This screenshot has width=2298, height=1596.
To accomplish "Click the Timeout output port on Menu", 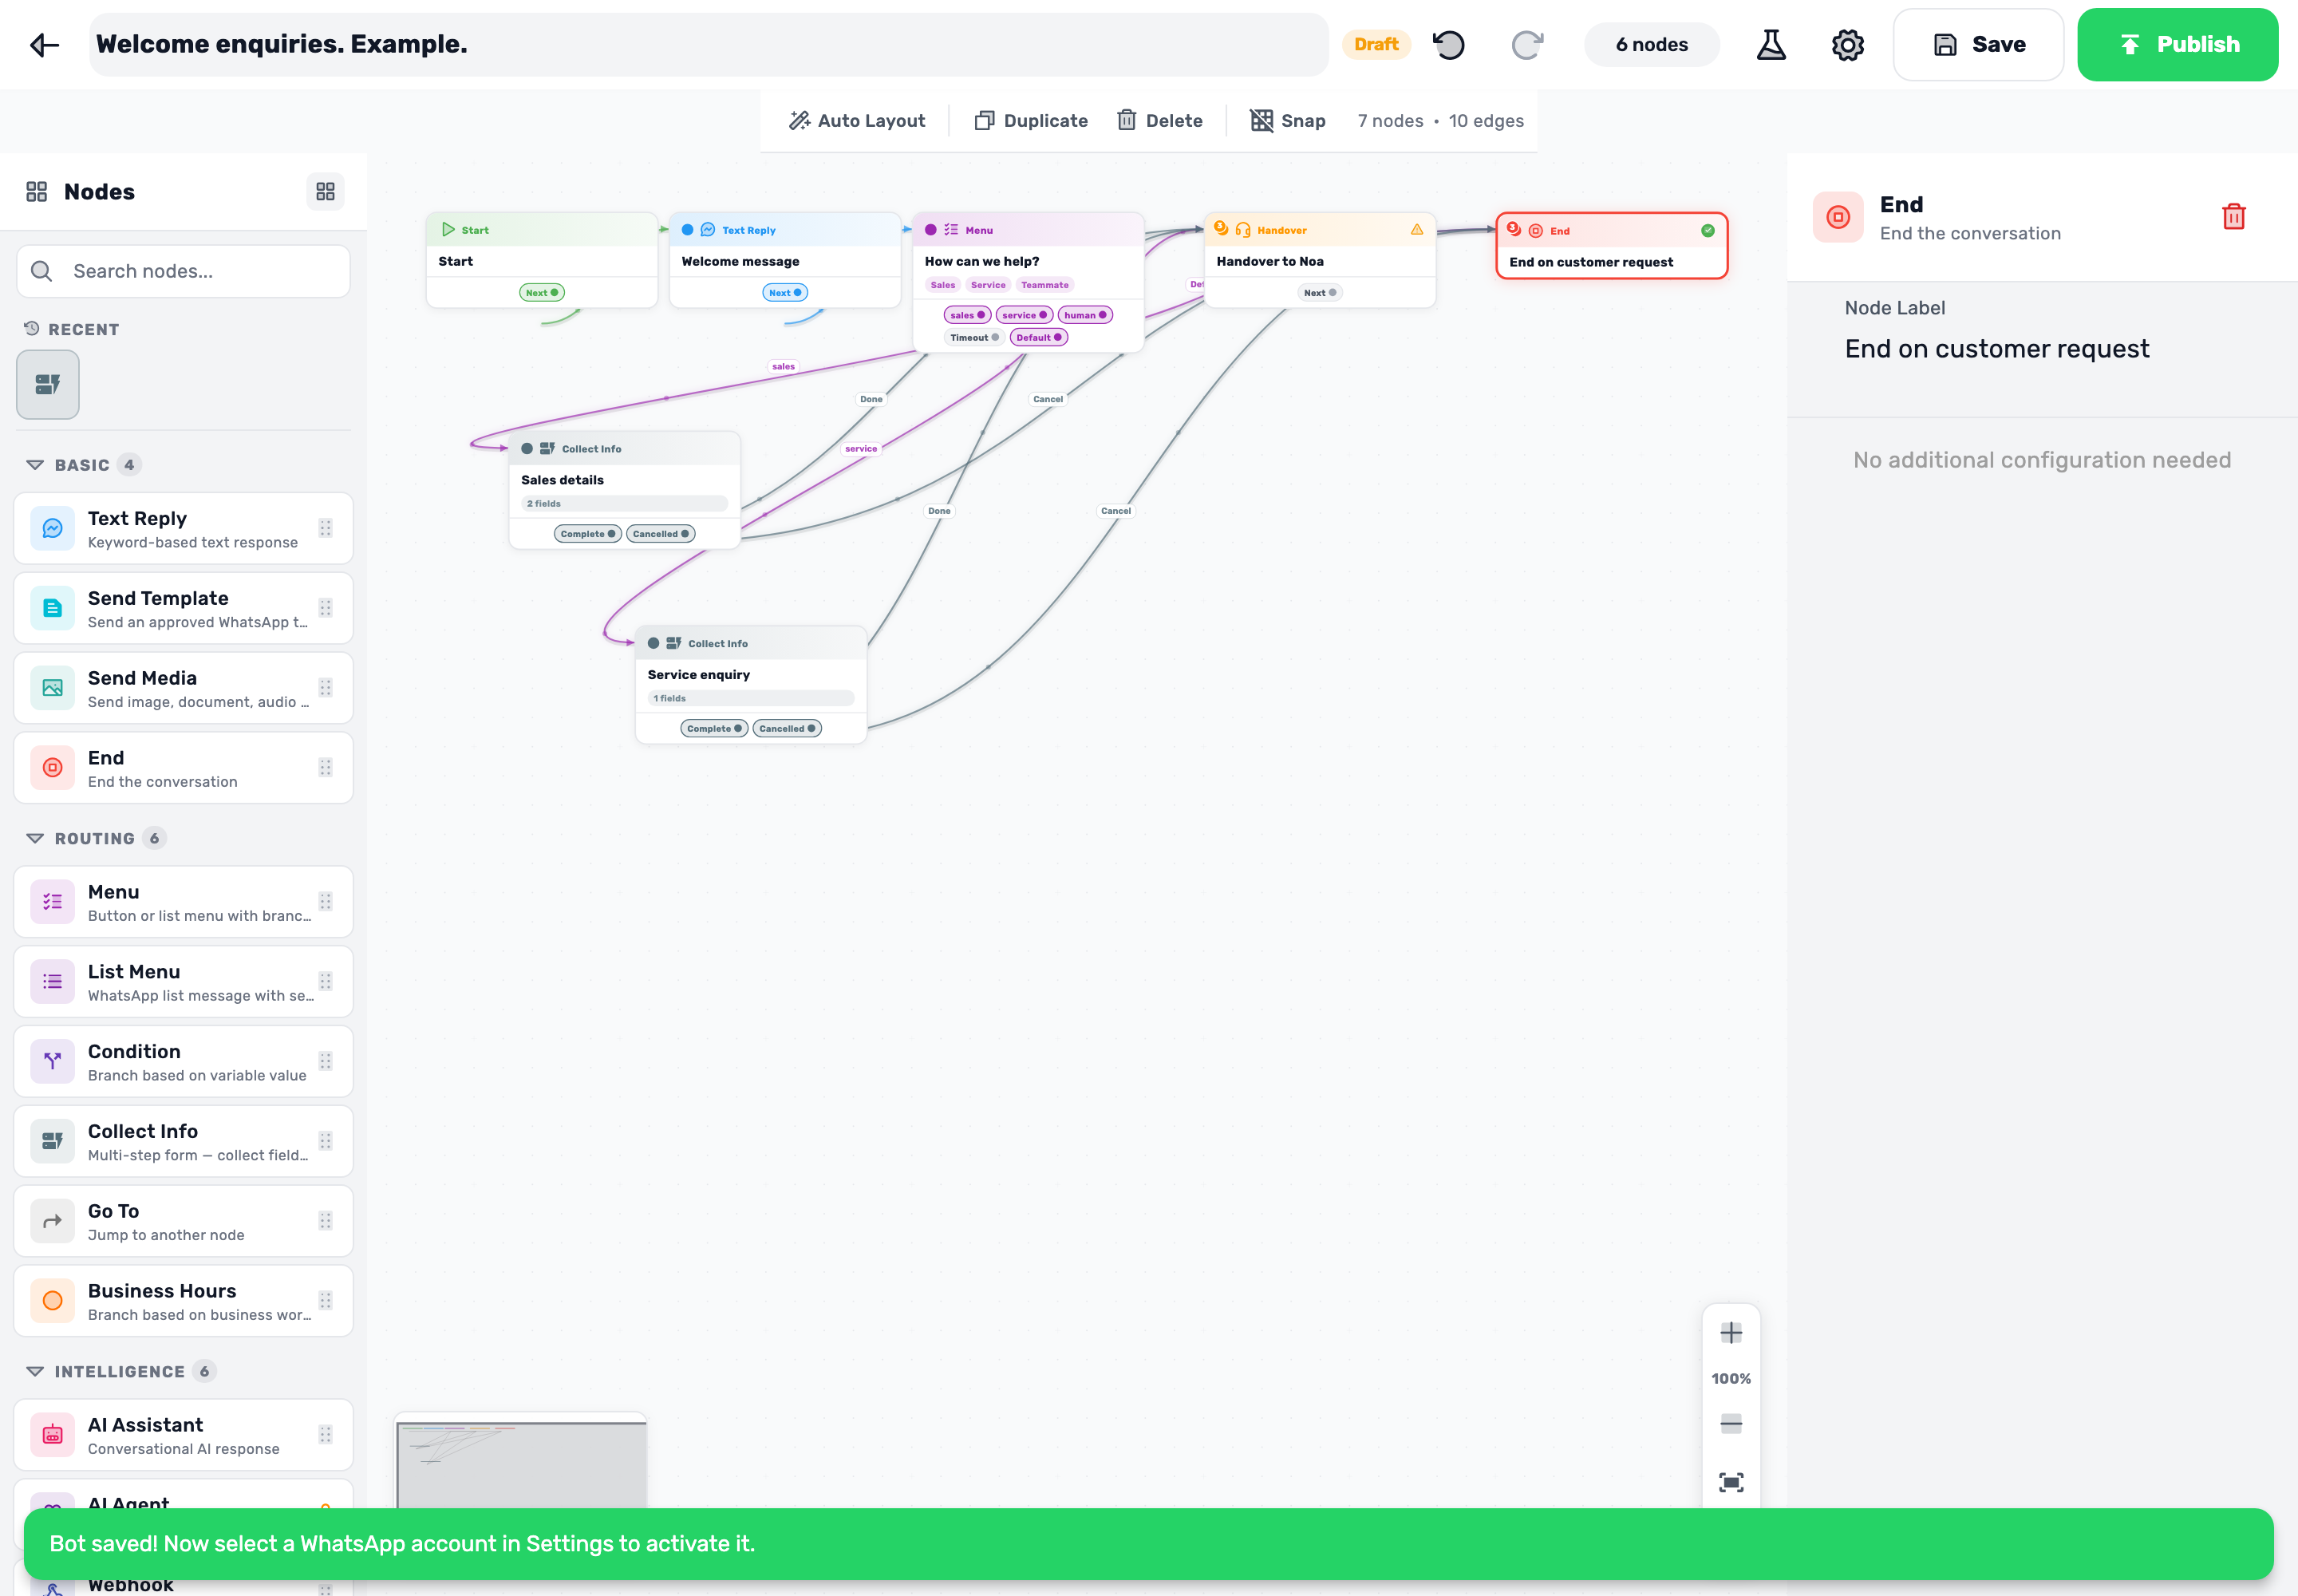I will click(974, 337).
